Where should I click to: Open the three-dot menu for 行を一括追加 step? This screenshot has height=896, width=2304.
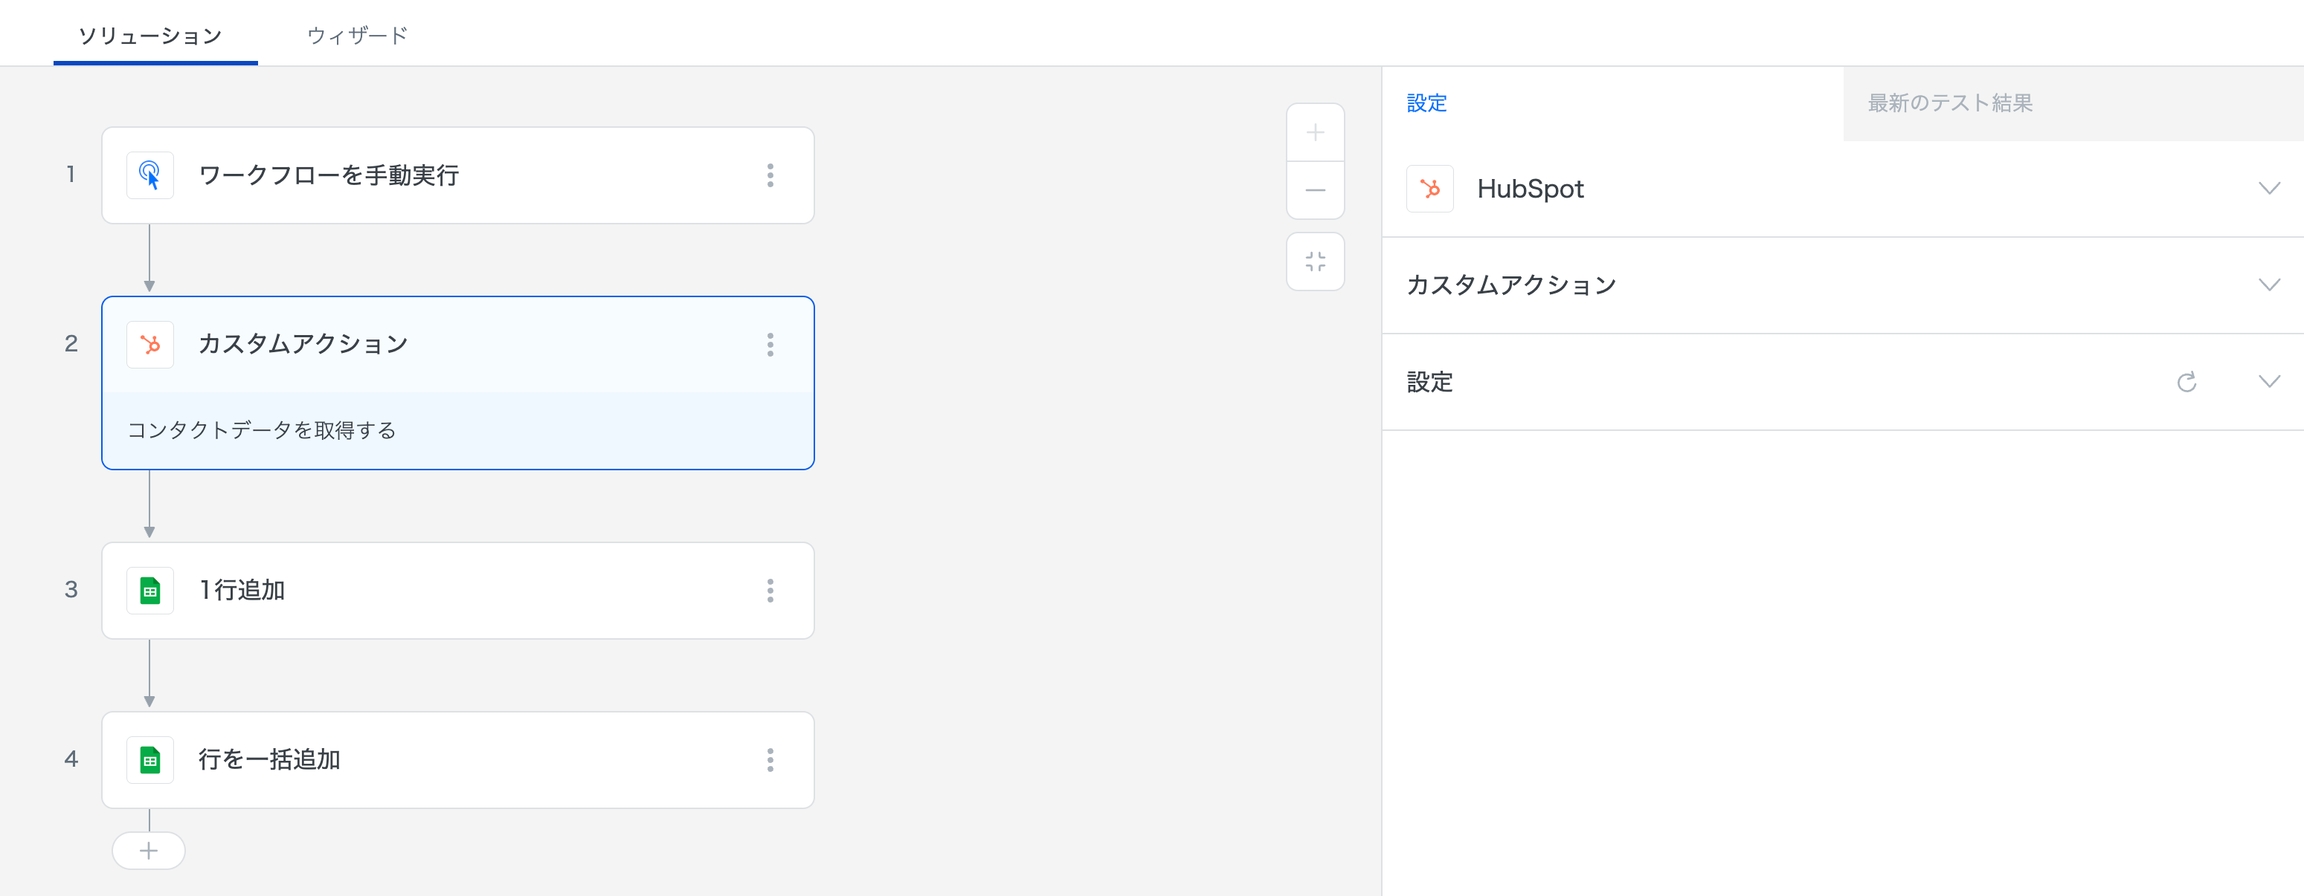pos(770,760)
